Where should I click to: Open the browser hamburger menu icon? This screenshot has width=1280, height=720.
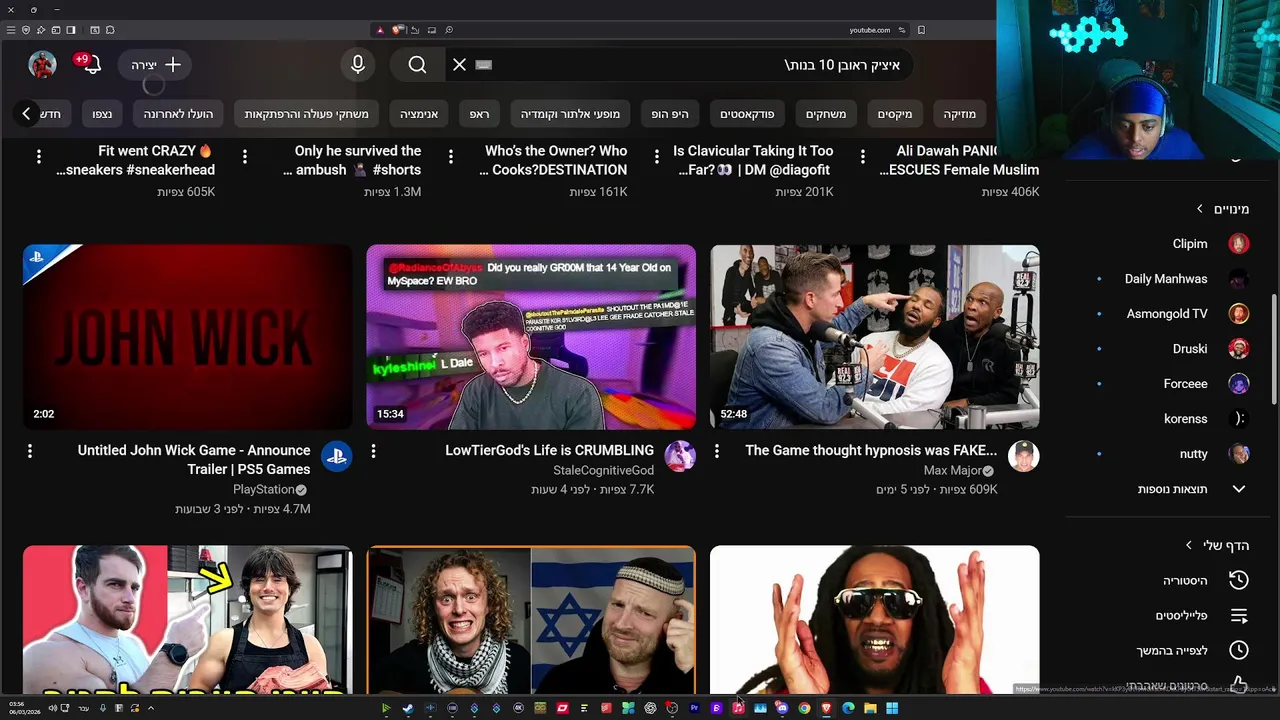tap(10, 30)
